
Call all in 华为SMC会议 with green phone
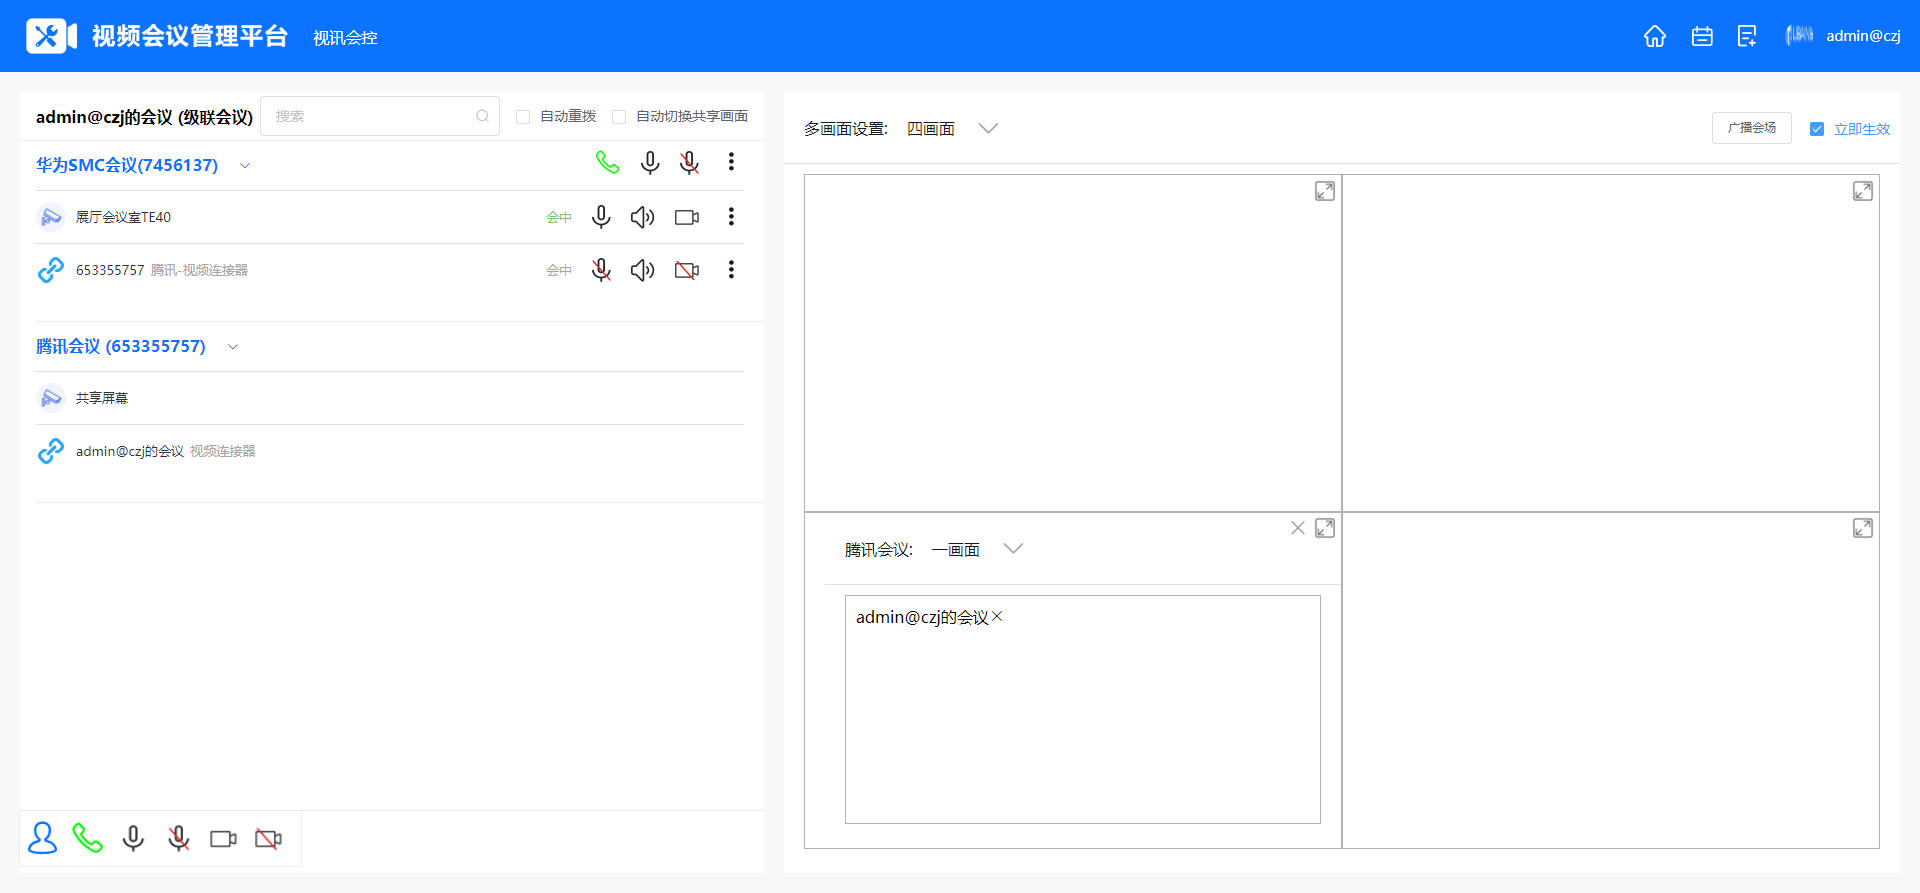click(x=607, y=162)
